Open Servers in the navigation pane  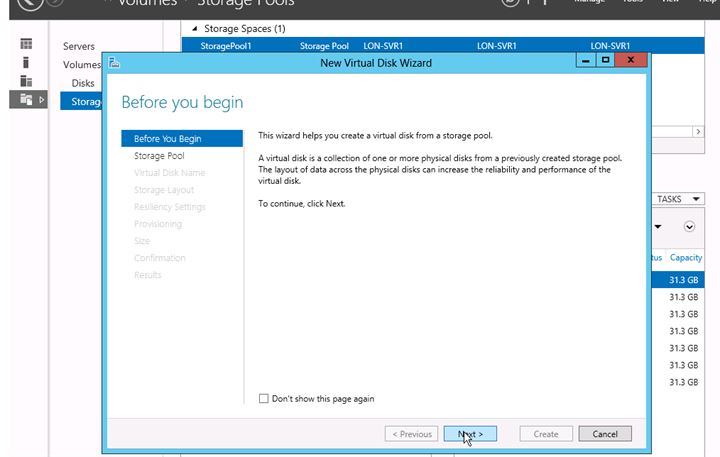coord(79,47)
